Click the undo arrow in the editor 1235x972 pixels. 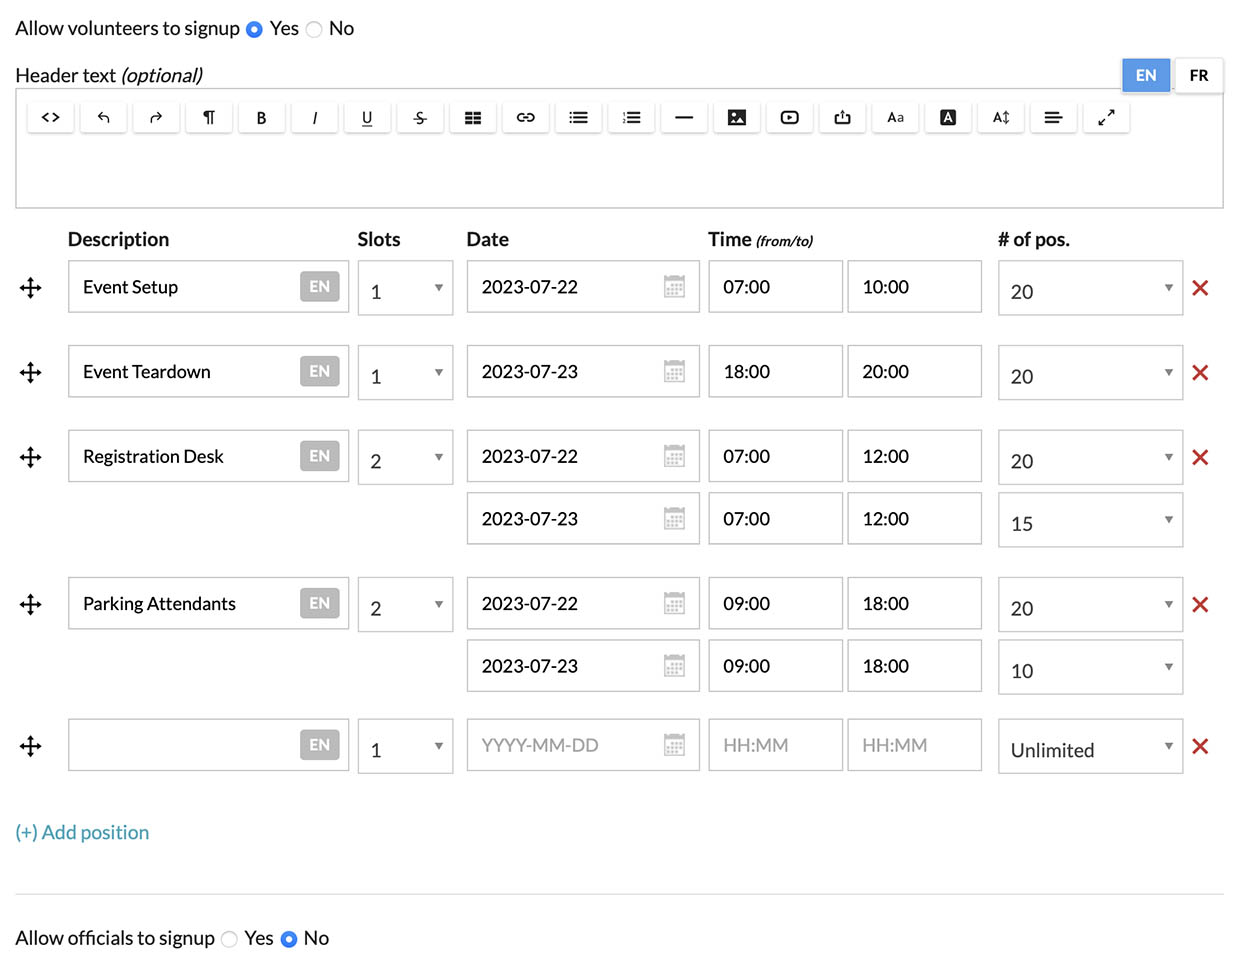[103, 118]
